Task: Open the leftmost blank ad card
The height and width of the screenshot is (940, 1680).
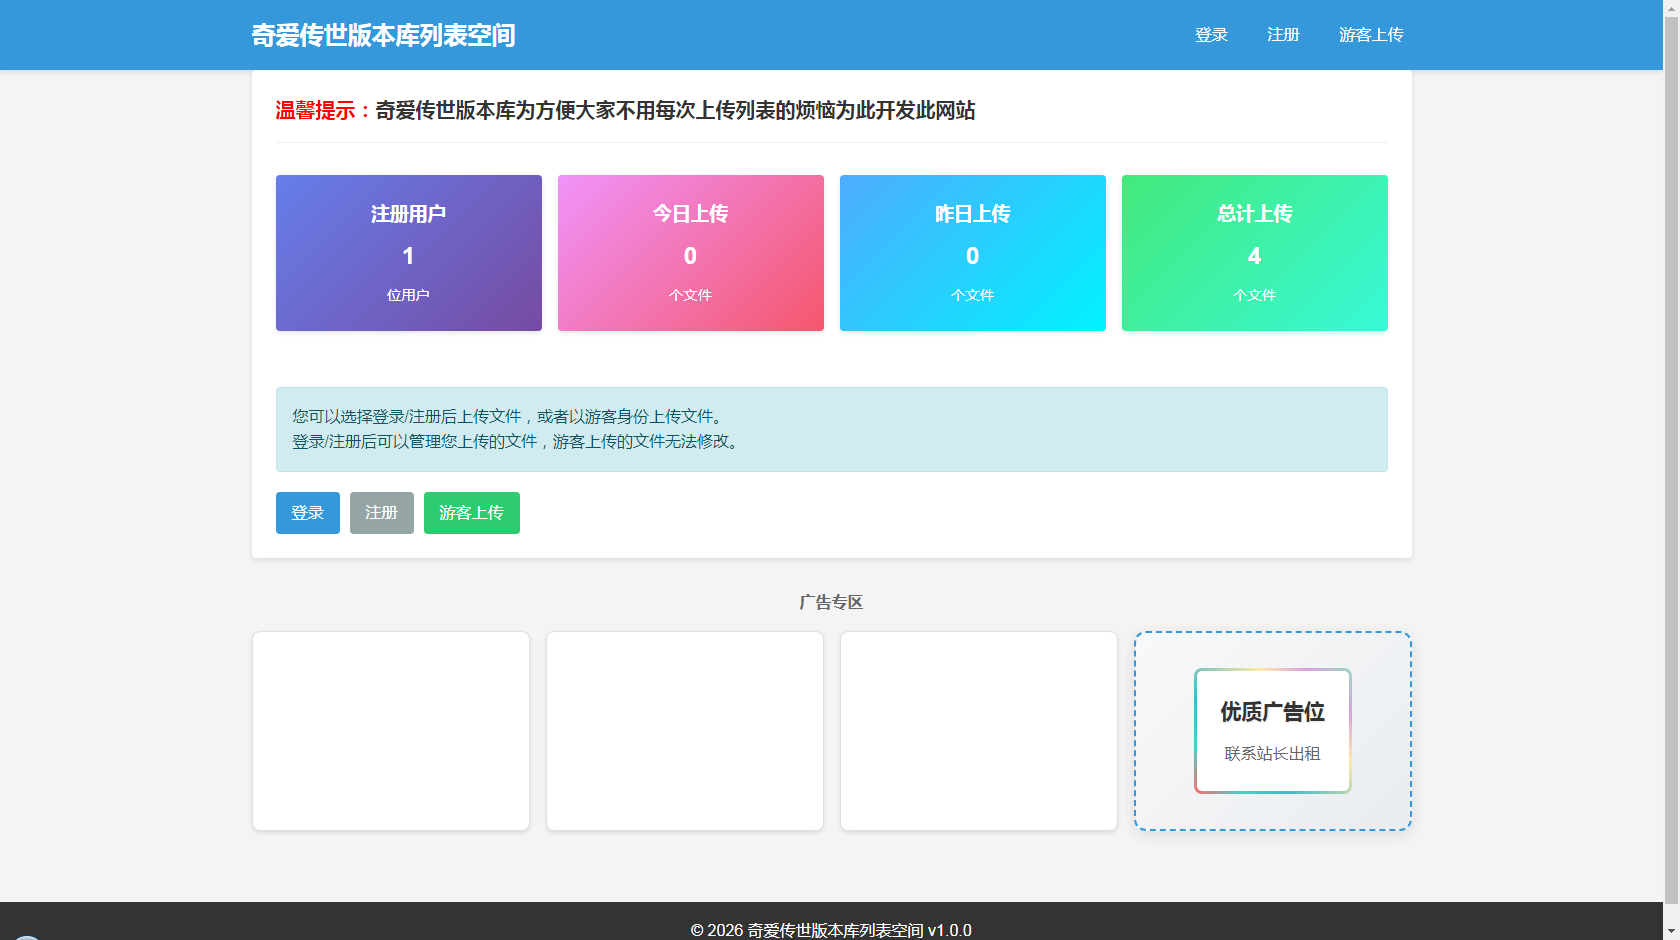Action: 391,731
